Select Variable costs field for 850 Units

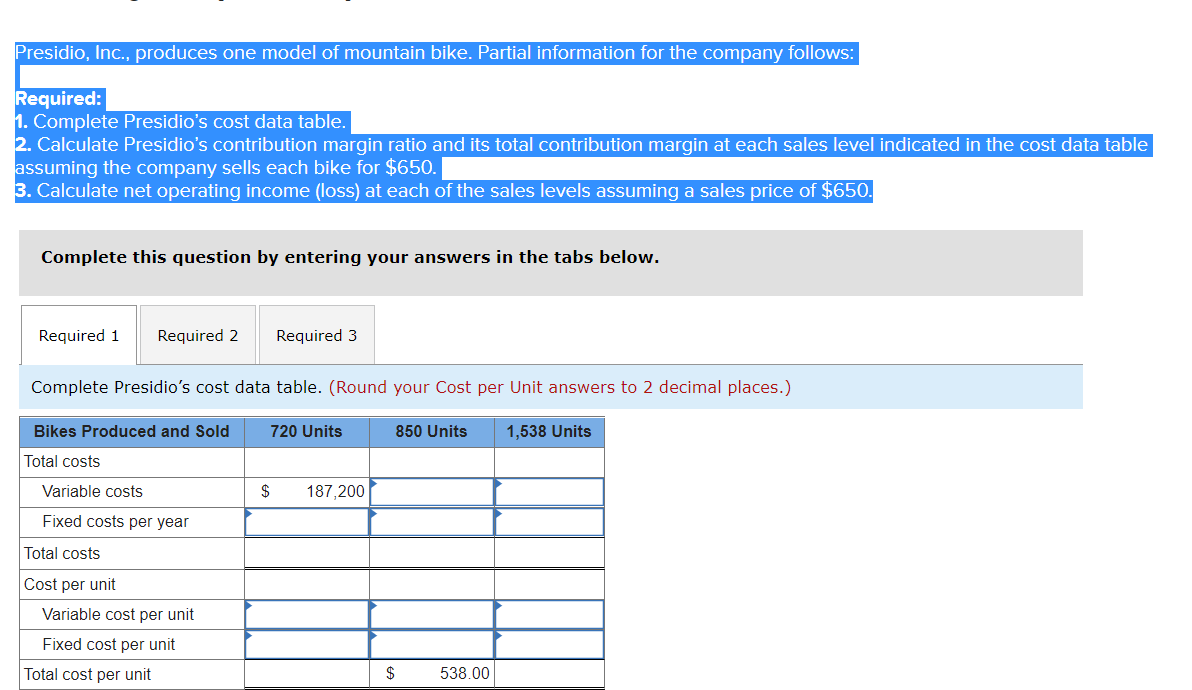click(x=432, y=492)
